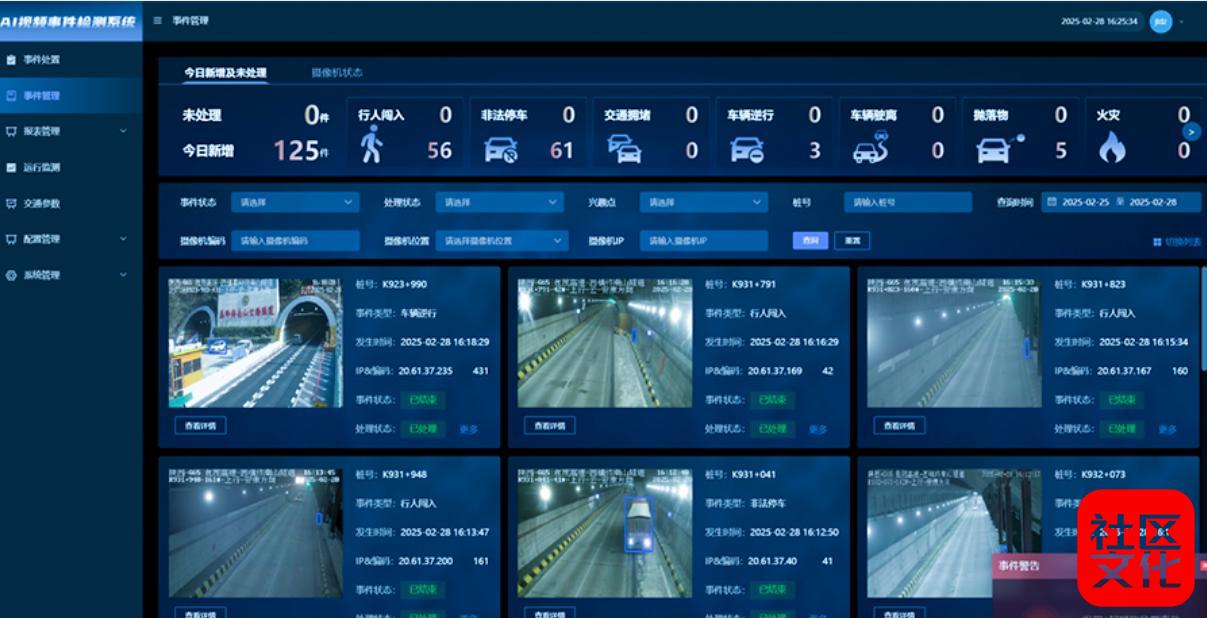Open the 事件状态 dropdown
Image resolution: width=1207 pixels, height=618 pixels.
click(294, 202)
